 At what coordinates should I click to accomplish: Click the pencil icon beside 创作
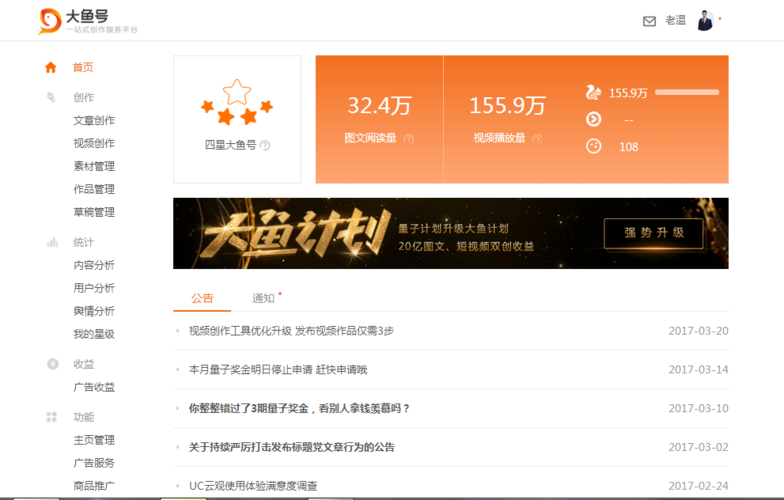pyautogui.click(x=51, y=97)
